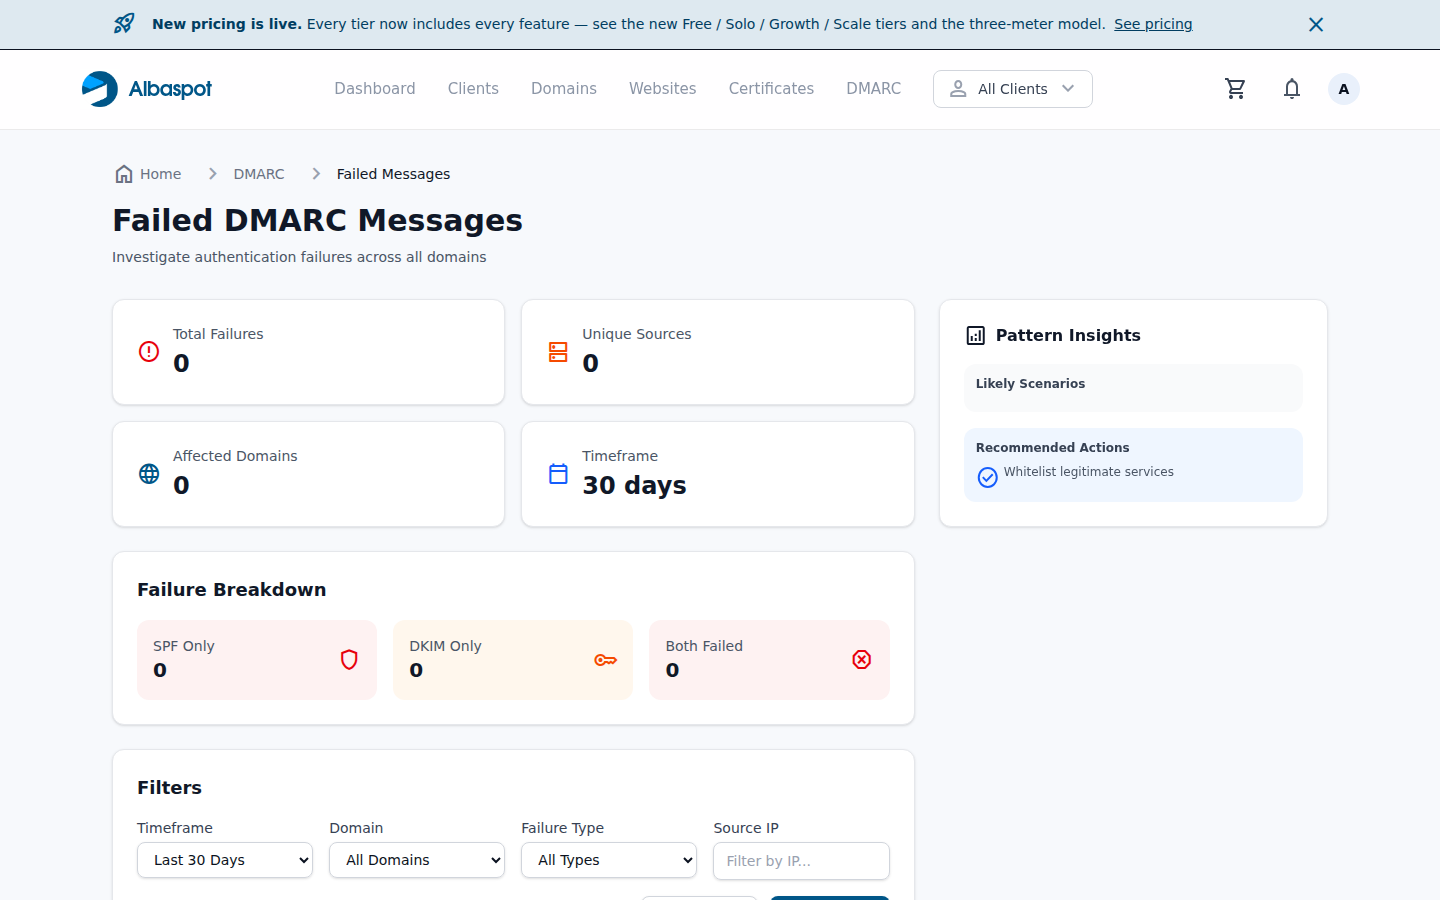Screen dimensions: 1440x900
Task: Click the Likely Scenarios heading
Action: pyautogui.click(x=1030, y=384)
